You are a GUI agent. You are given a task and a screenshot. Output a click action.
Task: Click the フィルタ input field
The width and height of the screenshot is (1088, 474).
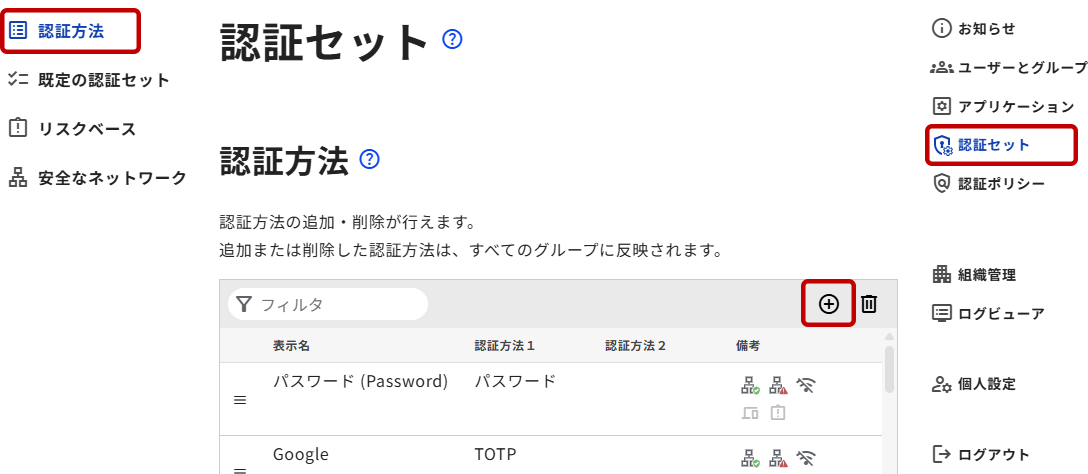338,304
